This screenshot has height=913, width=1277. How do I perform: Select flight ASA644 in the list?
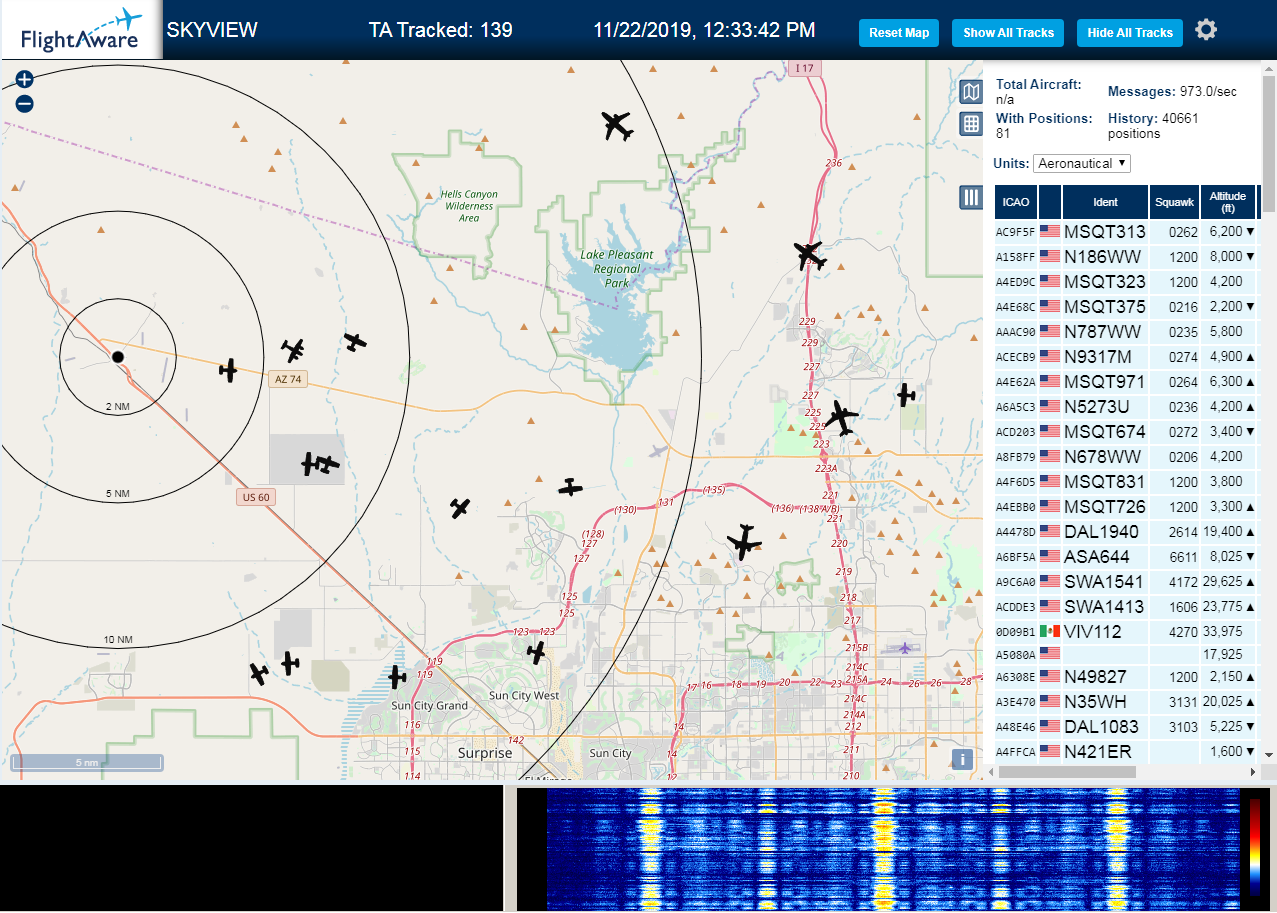point(1125,557)
